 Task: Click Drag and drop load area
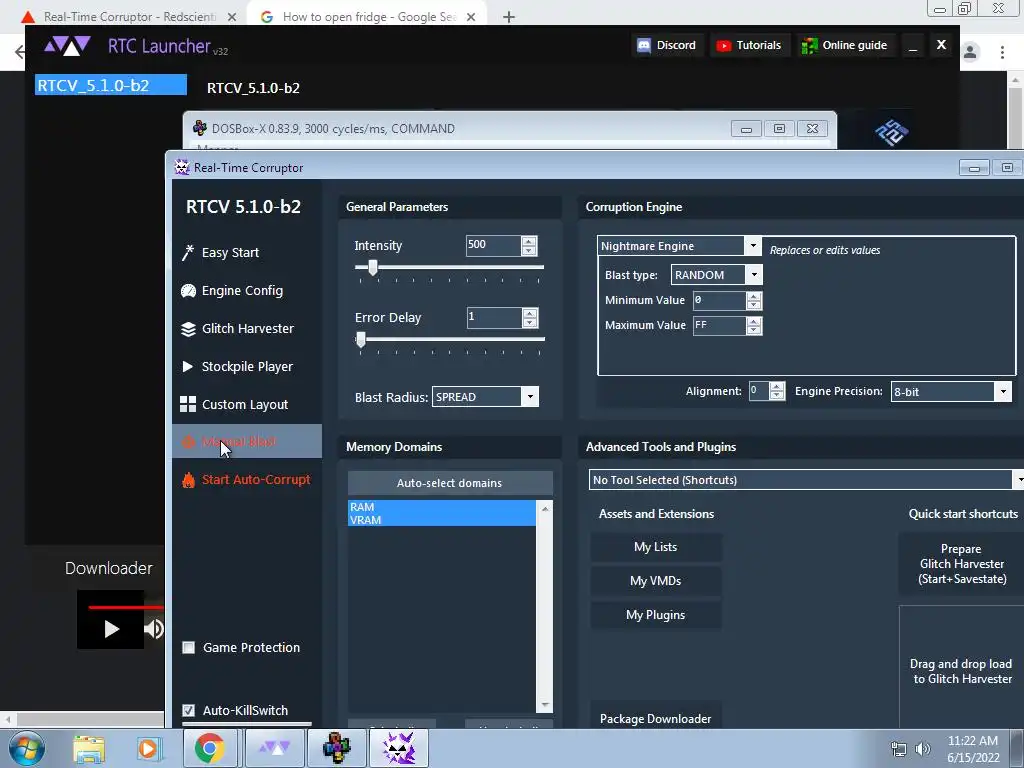[x=961, y=671]
